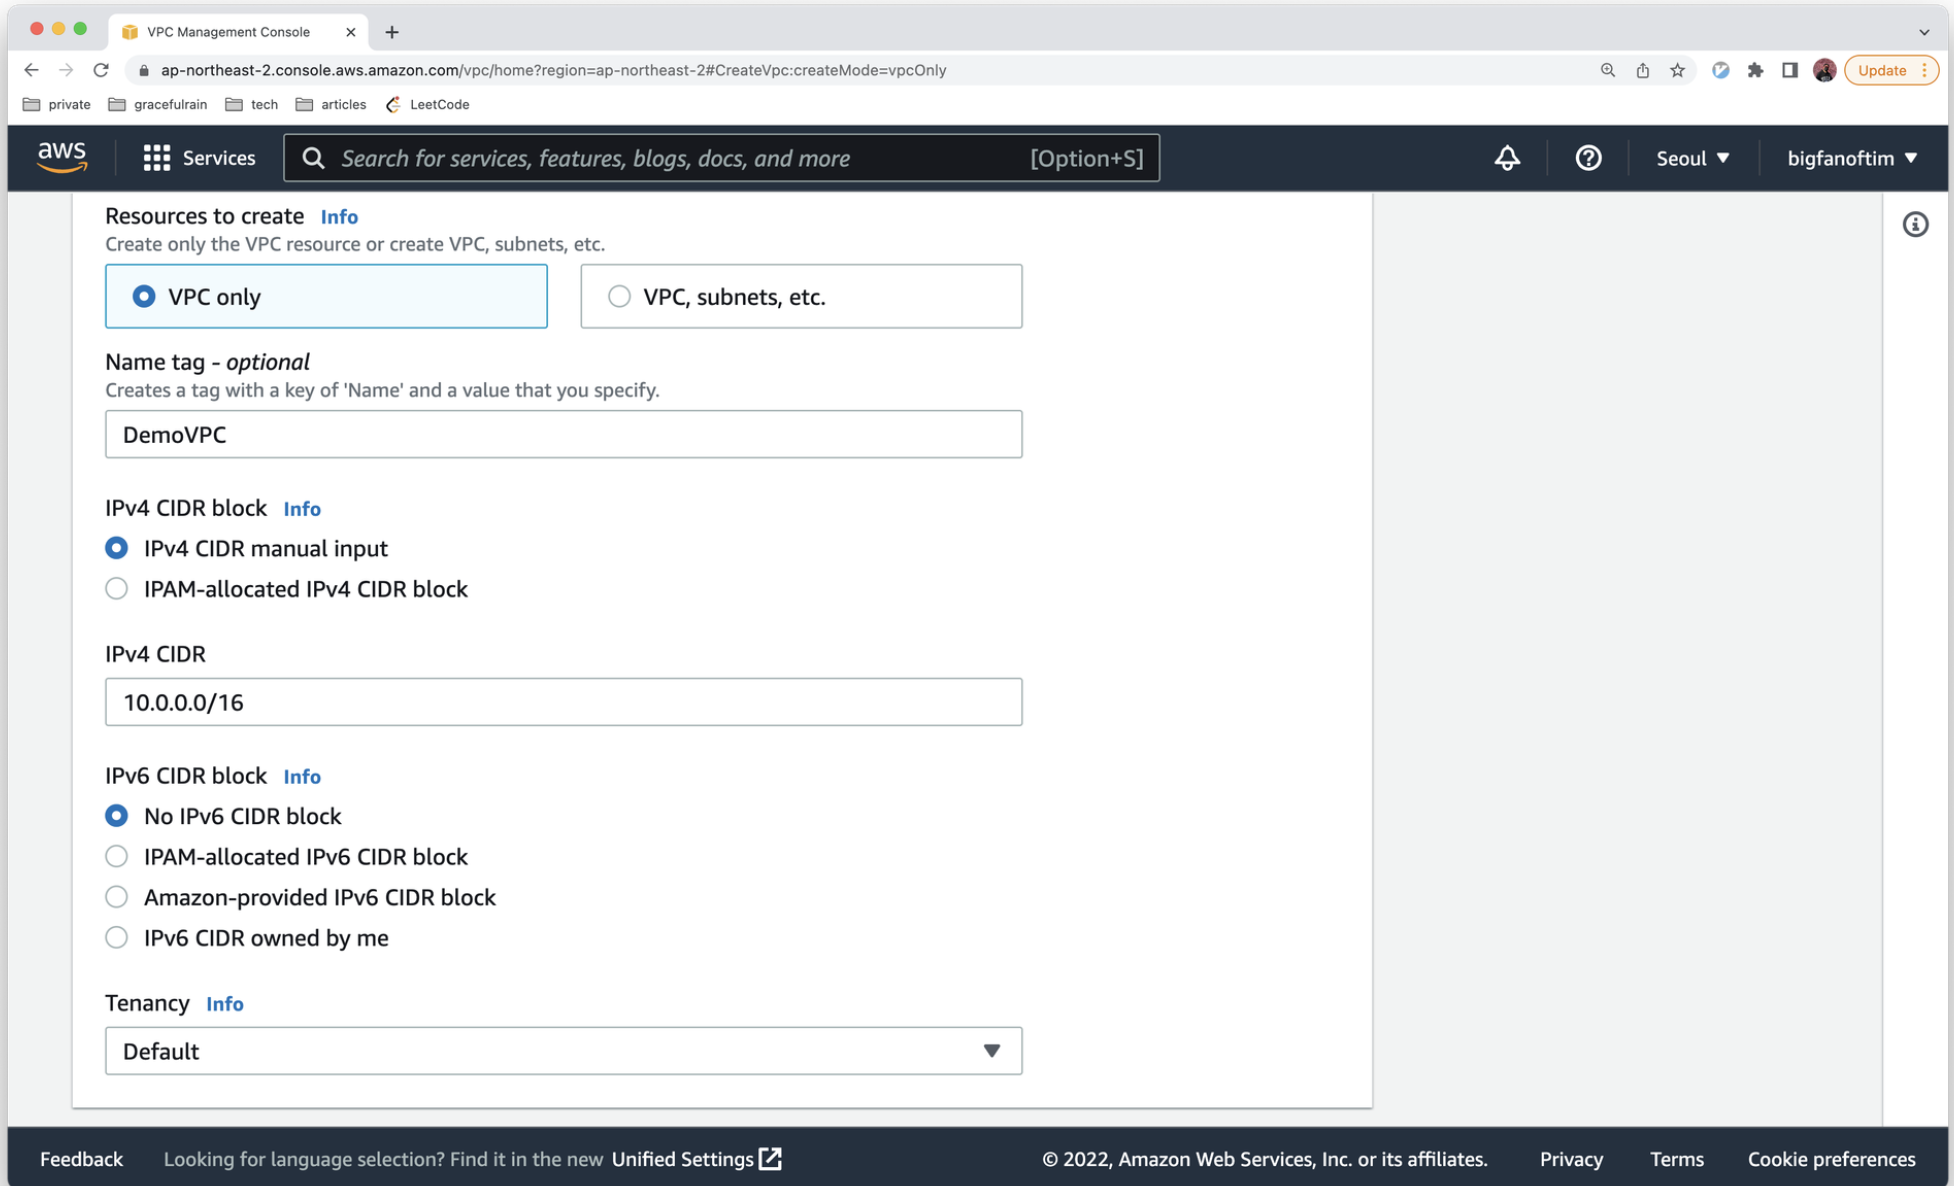Choose Amazon-provided IPv6 CIDR block
This screenshot has width=1954, height=1186.
point(117,897)
